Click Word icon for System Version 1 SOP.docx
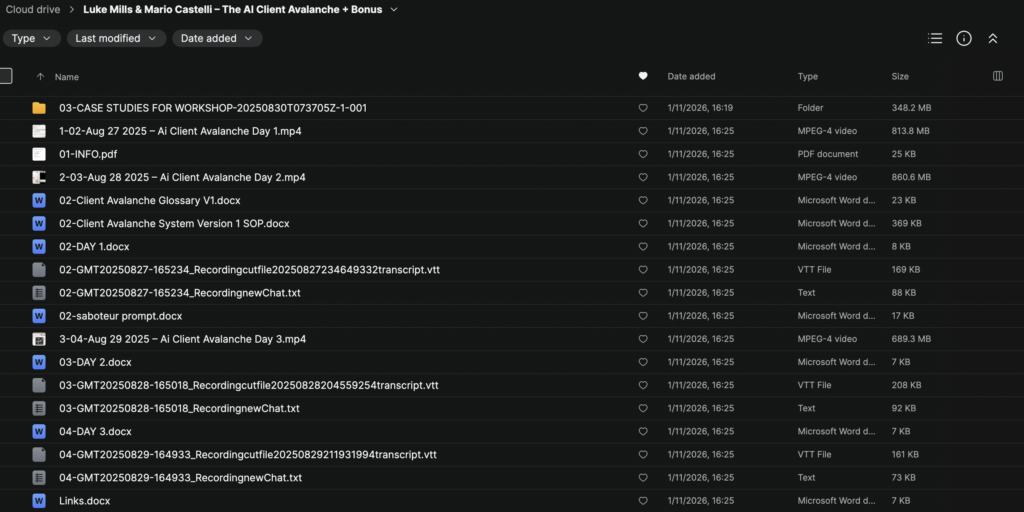This screenshot has height=512, width=1024. (39, 223)
